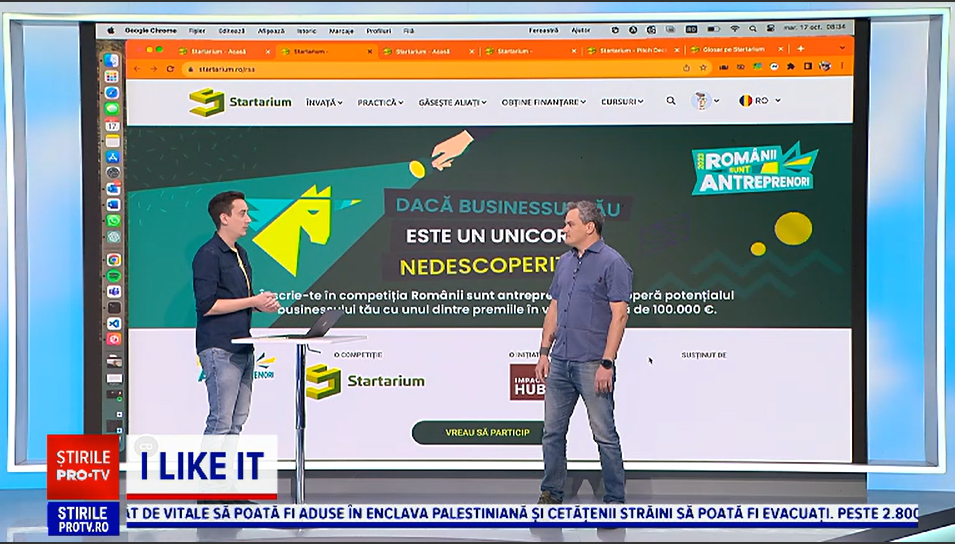The image size is (955, 544).
Task: Go forward in Chrome
Action: 153,69
